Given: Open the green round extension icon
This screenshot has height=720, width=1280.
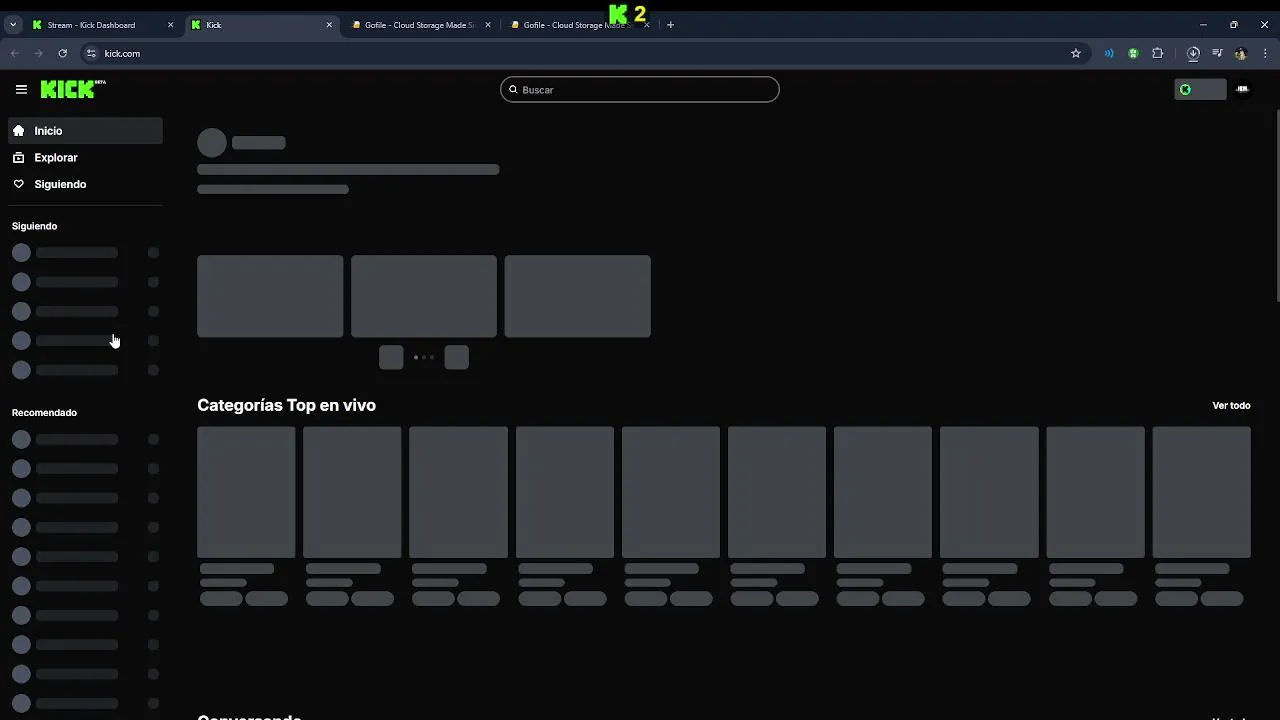Looking at the screenshot, I should (1133, 53).
